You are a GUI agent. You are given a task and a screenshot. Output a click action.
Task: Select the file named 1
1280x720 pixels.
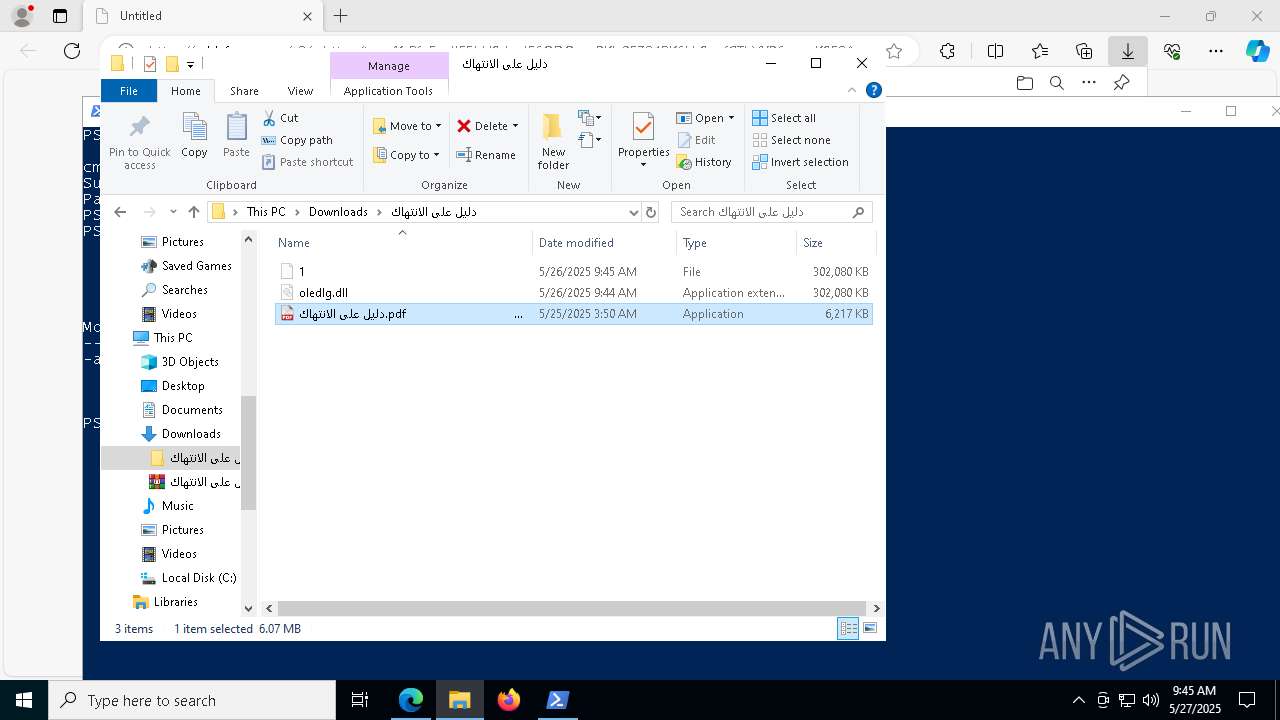pyautogui.click(x=573, y=272)
